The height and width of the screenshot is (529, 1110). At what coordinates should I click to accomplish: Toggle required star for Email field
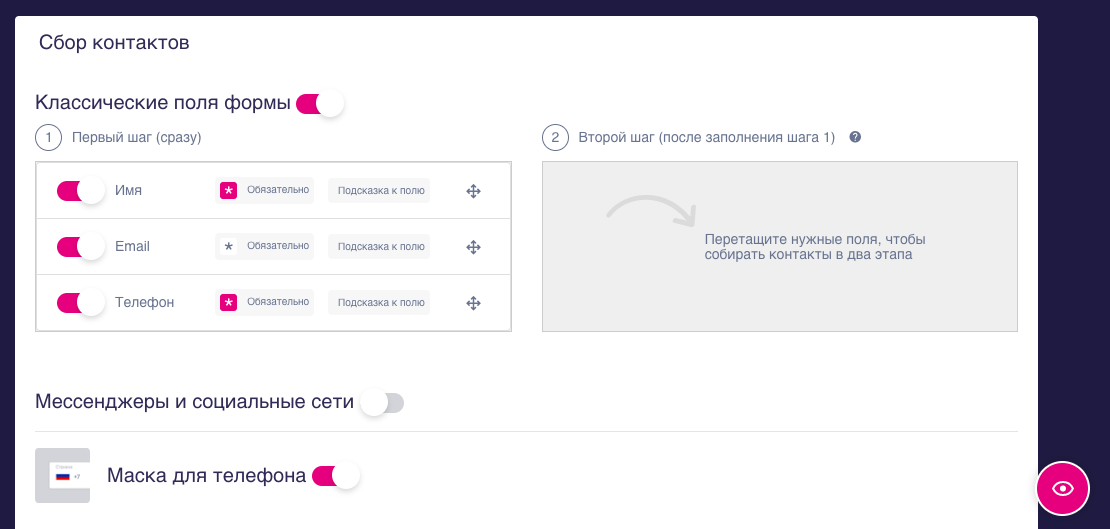[x=229, y=246]
